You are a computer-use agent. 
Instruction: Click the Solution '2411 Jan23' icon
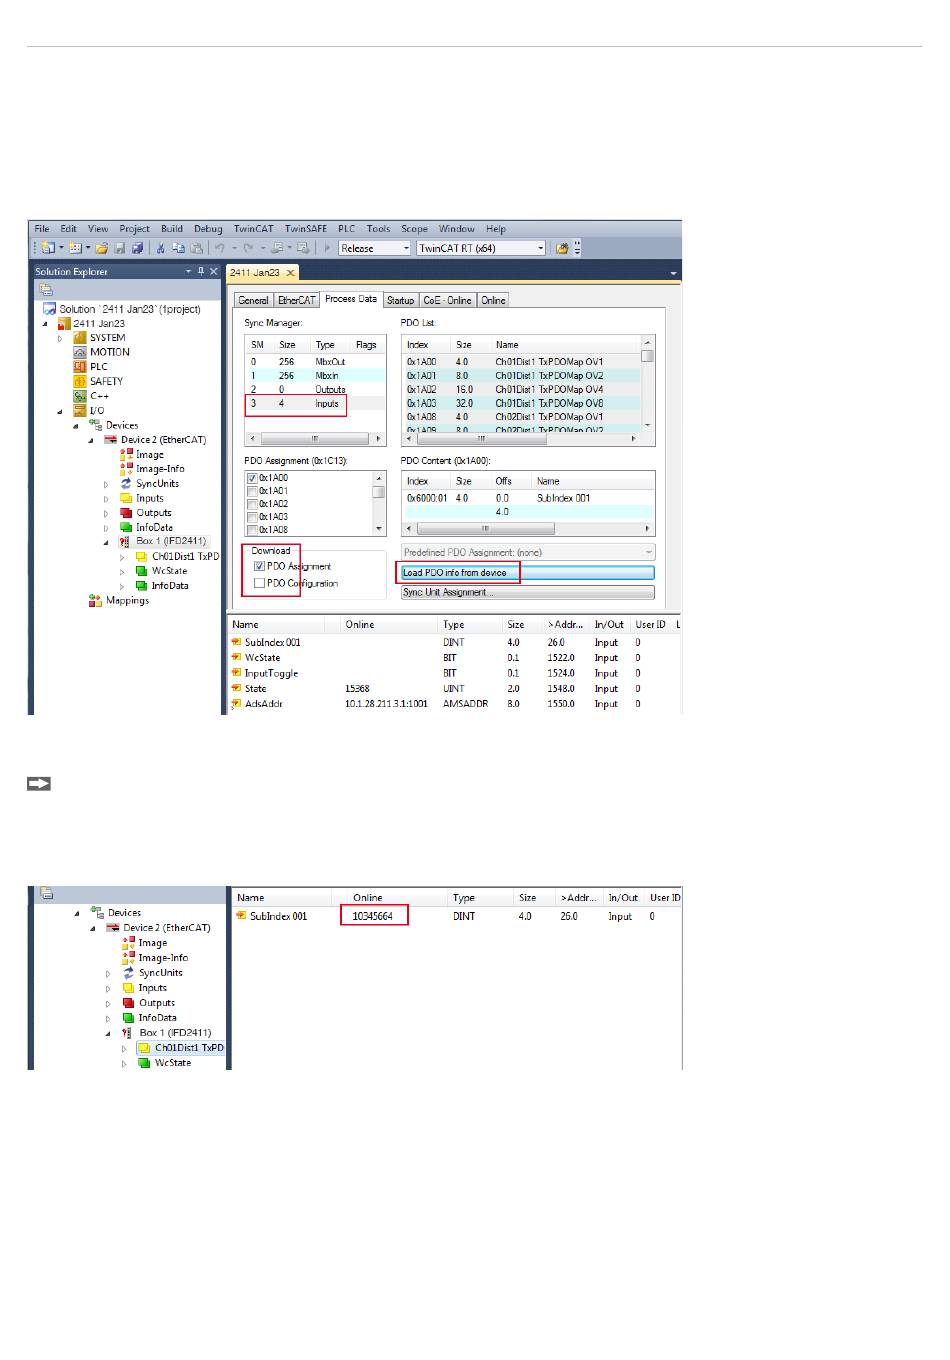pos(49,309)
